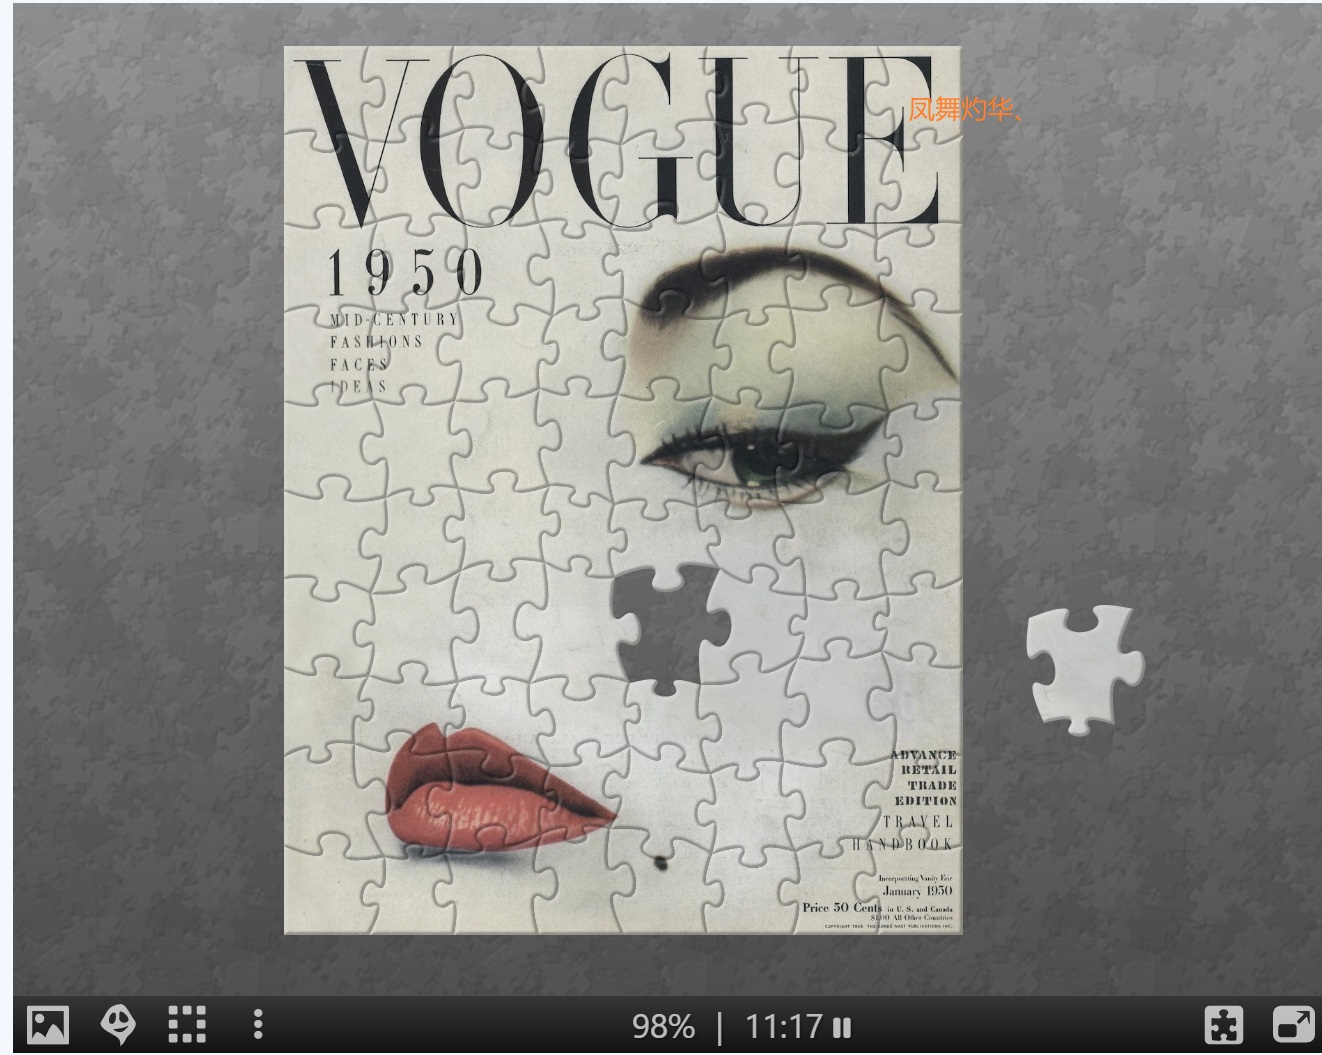Open the puzzle piece settings icon
The width and height of the screenshot is (1322, 1055).
1224,1025
